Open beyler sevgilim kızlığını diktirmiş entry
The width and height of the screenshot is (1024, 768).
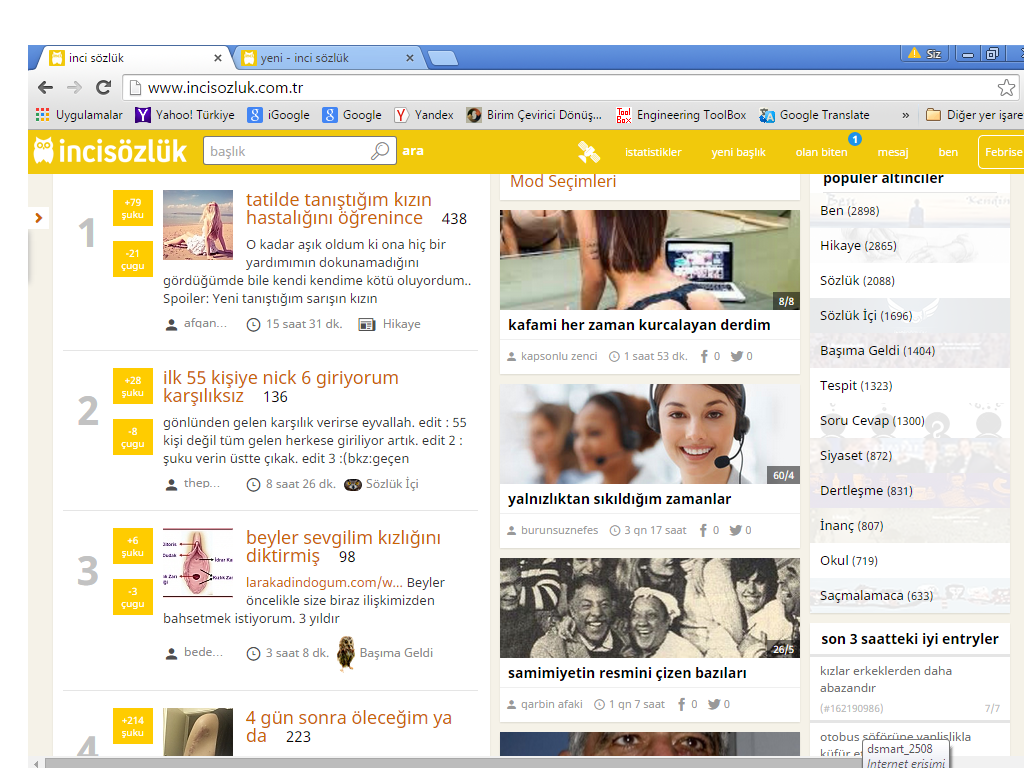pos(344,547)
